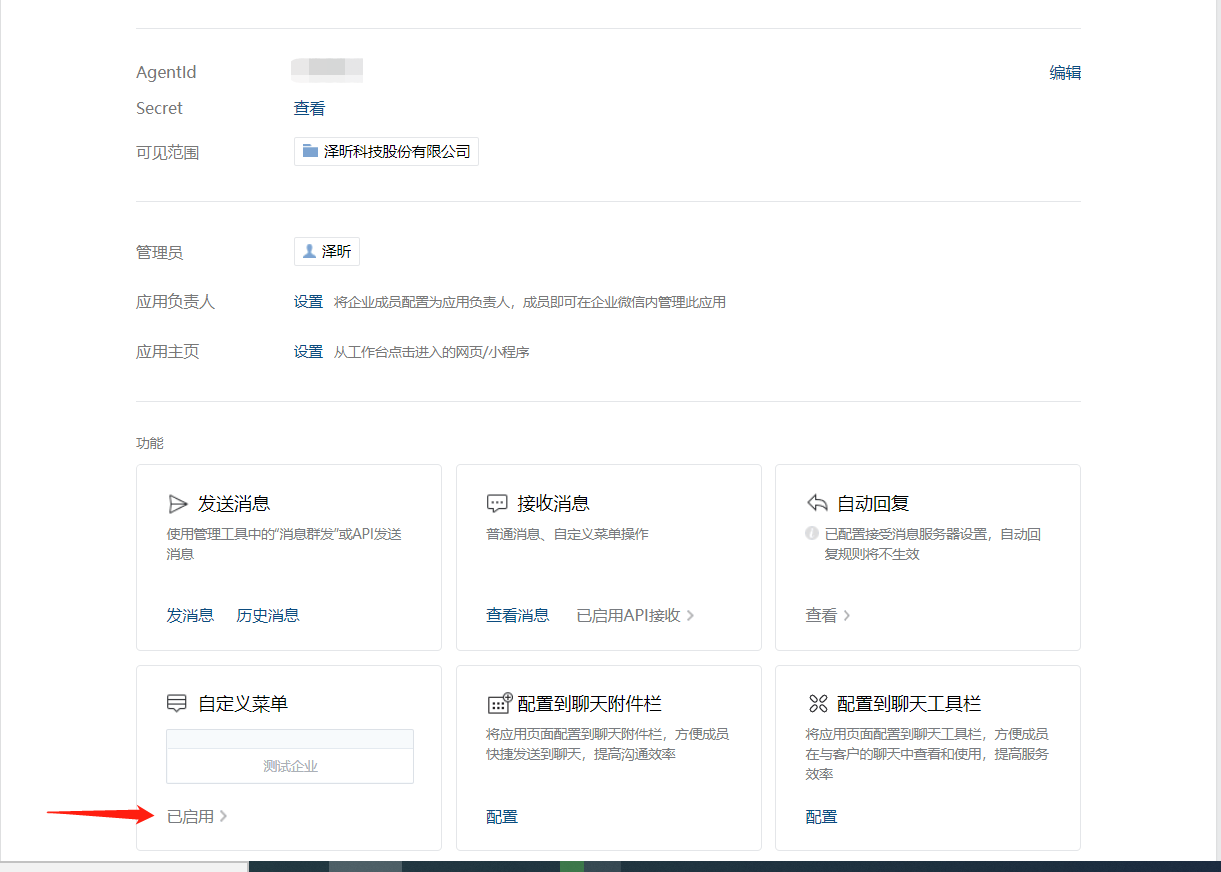Viewport: 1221px width, 872px height.
Task: Open 历史消息 link
Action: [x=268, y=616]
